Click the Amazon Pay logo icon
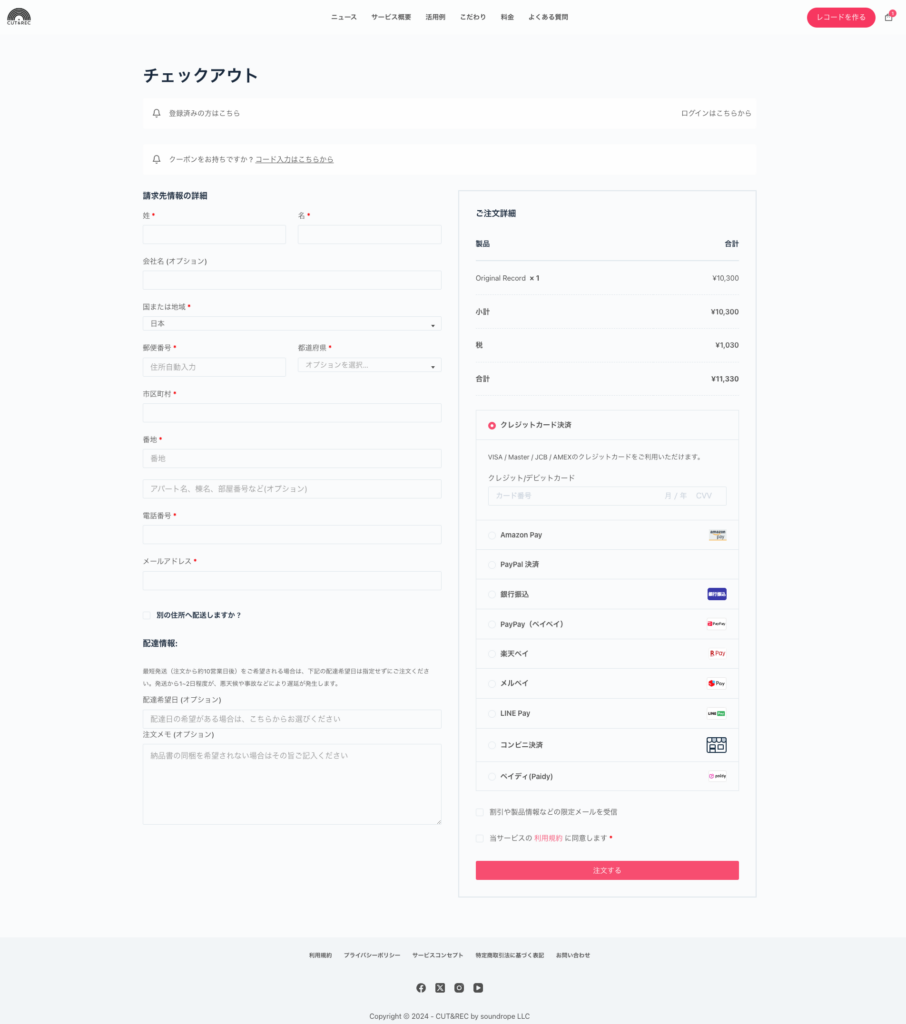906x1024 pixels. [717, 535]
